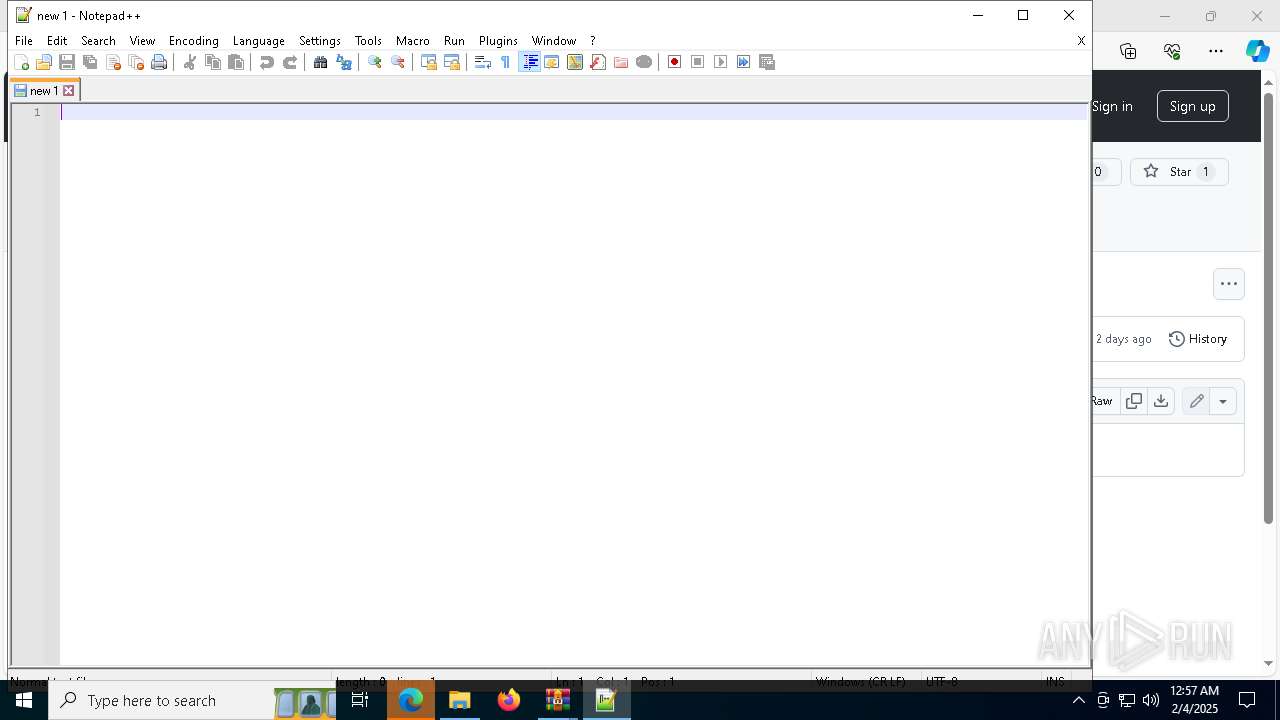
Task: Undo the last action via toolbar
Action: click(267, 62)
